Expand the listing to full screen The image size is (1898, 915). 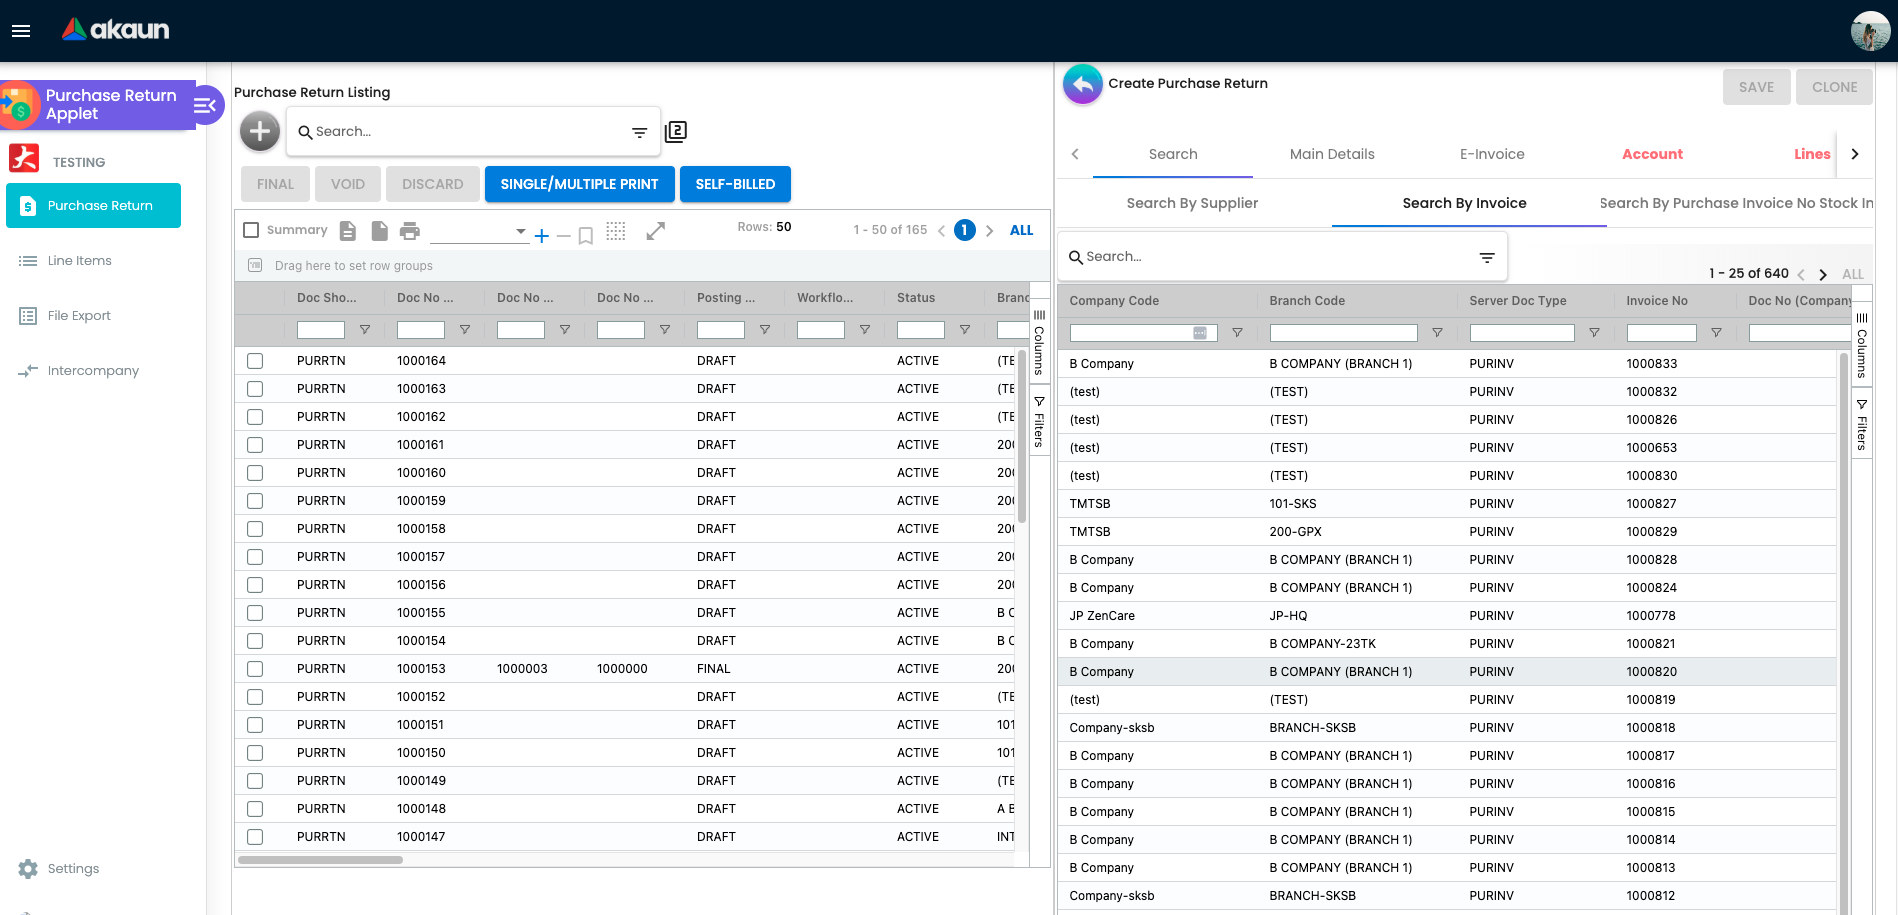pos(656,231)
